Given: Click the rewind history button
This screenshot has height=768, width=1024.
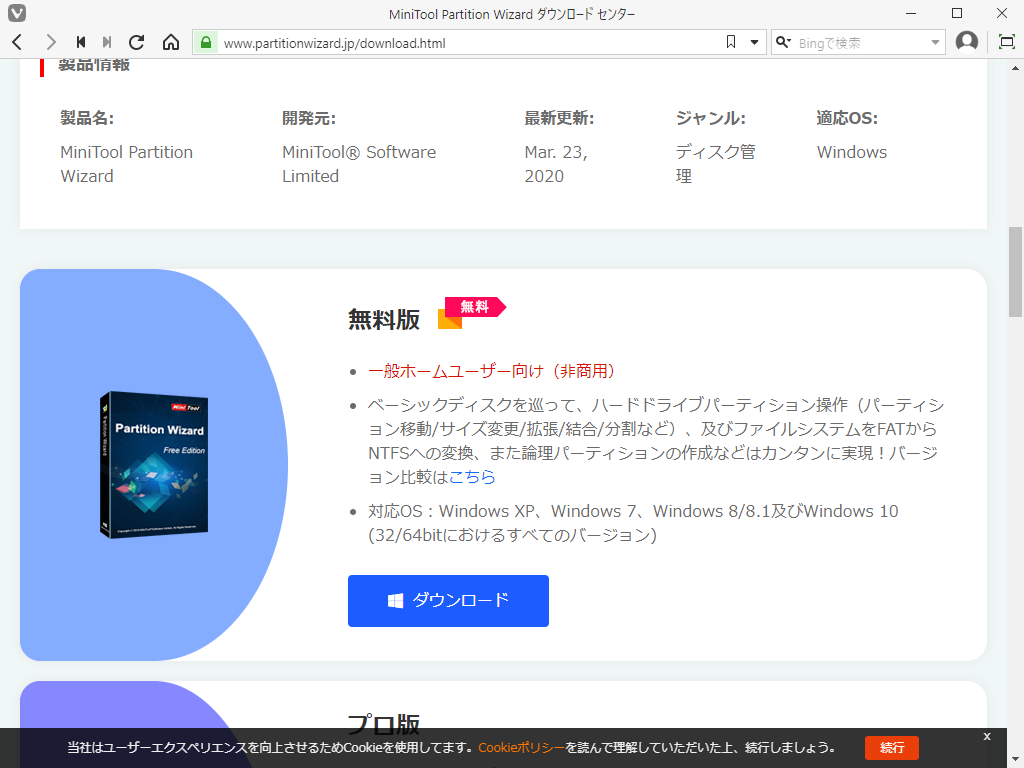Looking at the screenshot, I should tap(81, 42).
